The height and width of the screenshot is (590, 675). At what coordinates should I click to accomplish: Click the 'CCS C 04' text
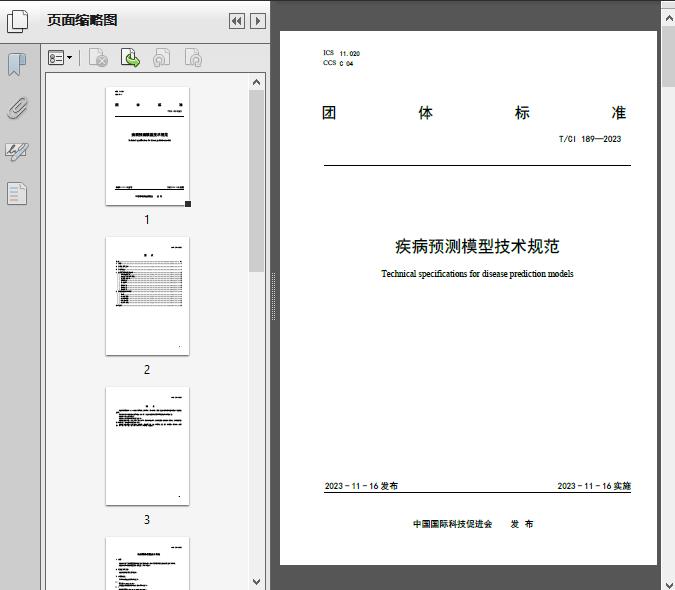point(338,63)
